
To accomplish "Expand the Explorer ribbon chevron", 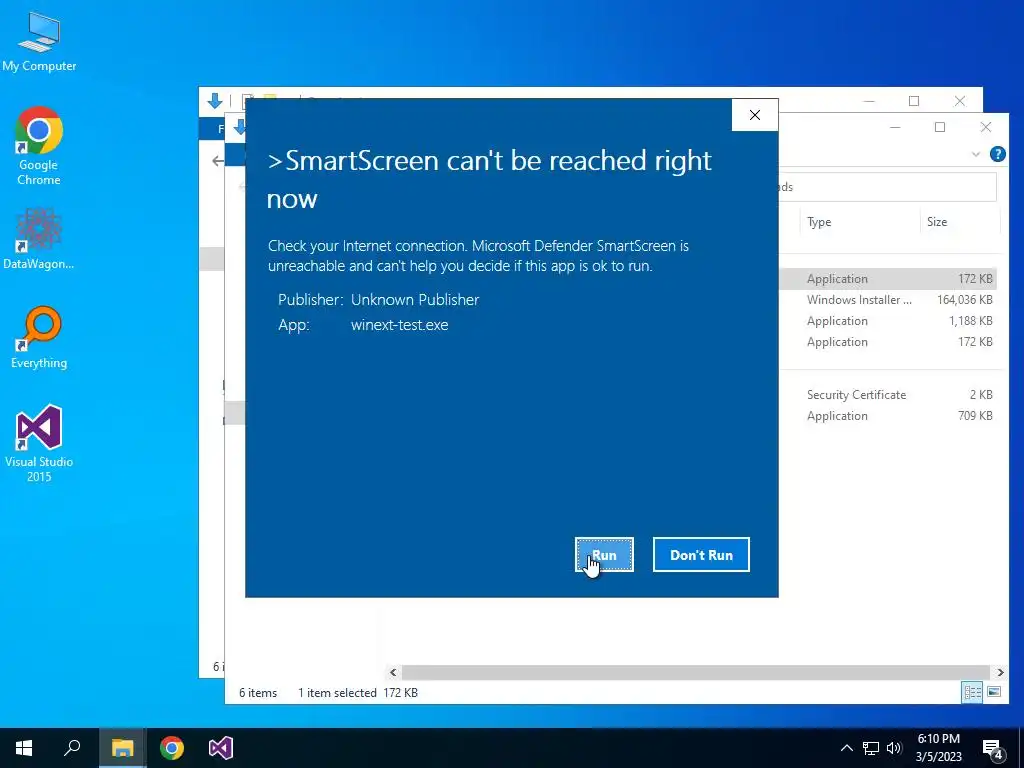I will point(976,154).
